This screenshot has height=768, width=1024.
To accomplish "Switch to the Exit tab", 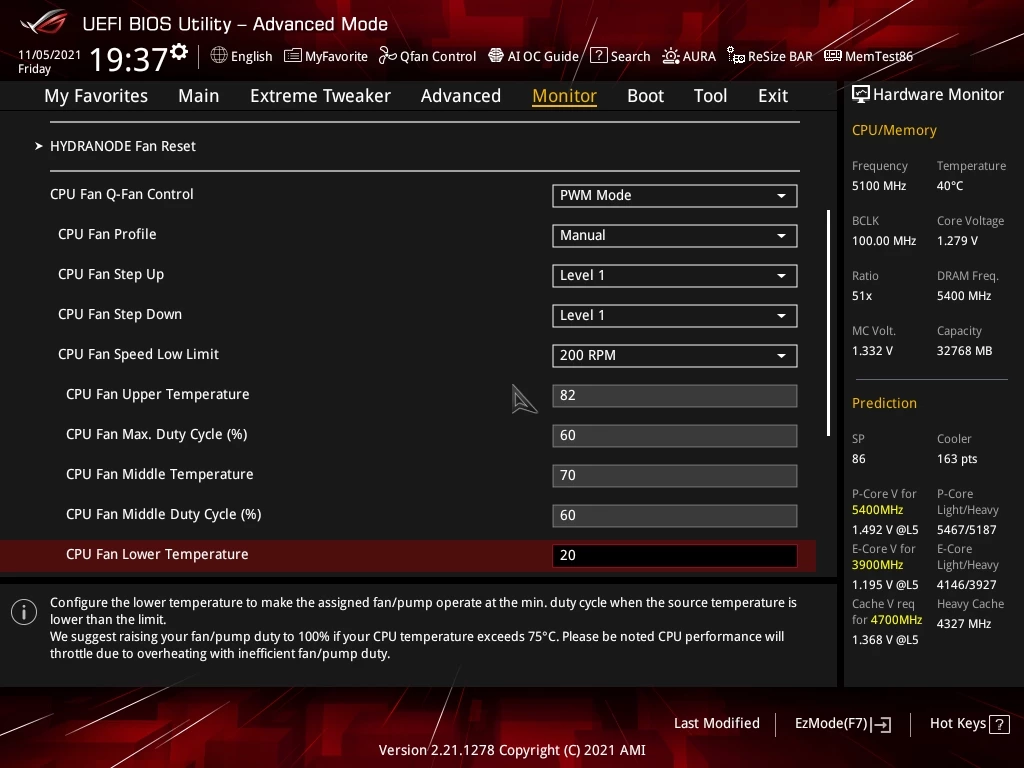I will pyautogui.click(x=773, y=96).
